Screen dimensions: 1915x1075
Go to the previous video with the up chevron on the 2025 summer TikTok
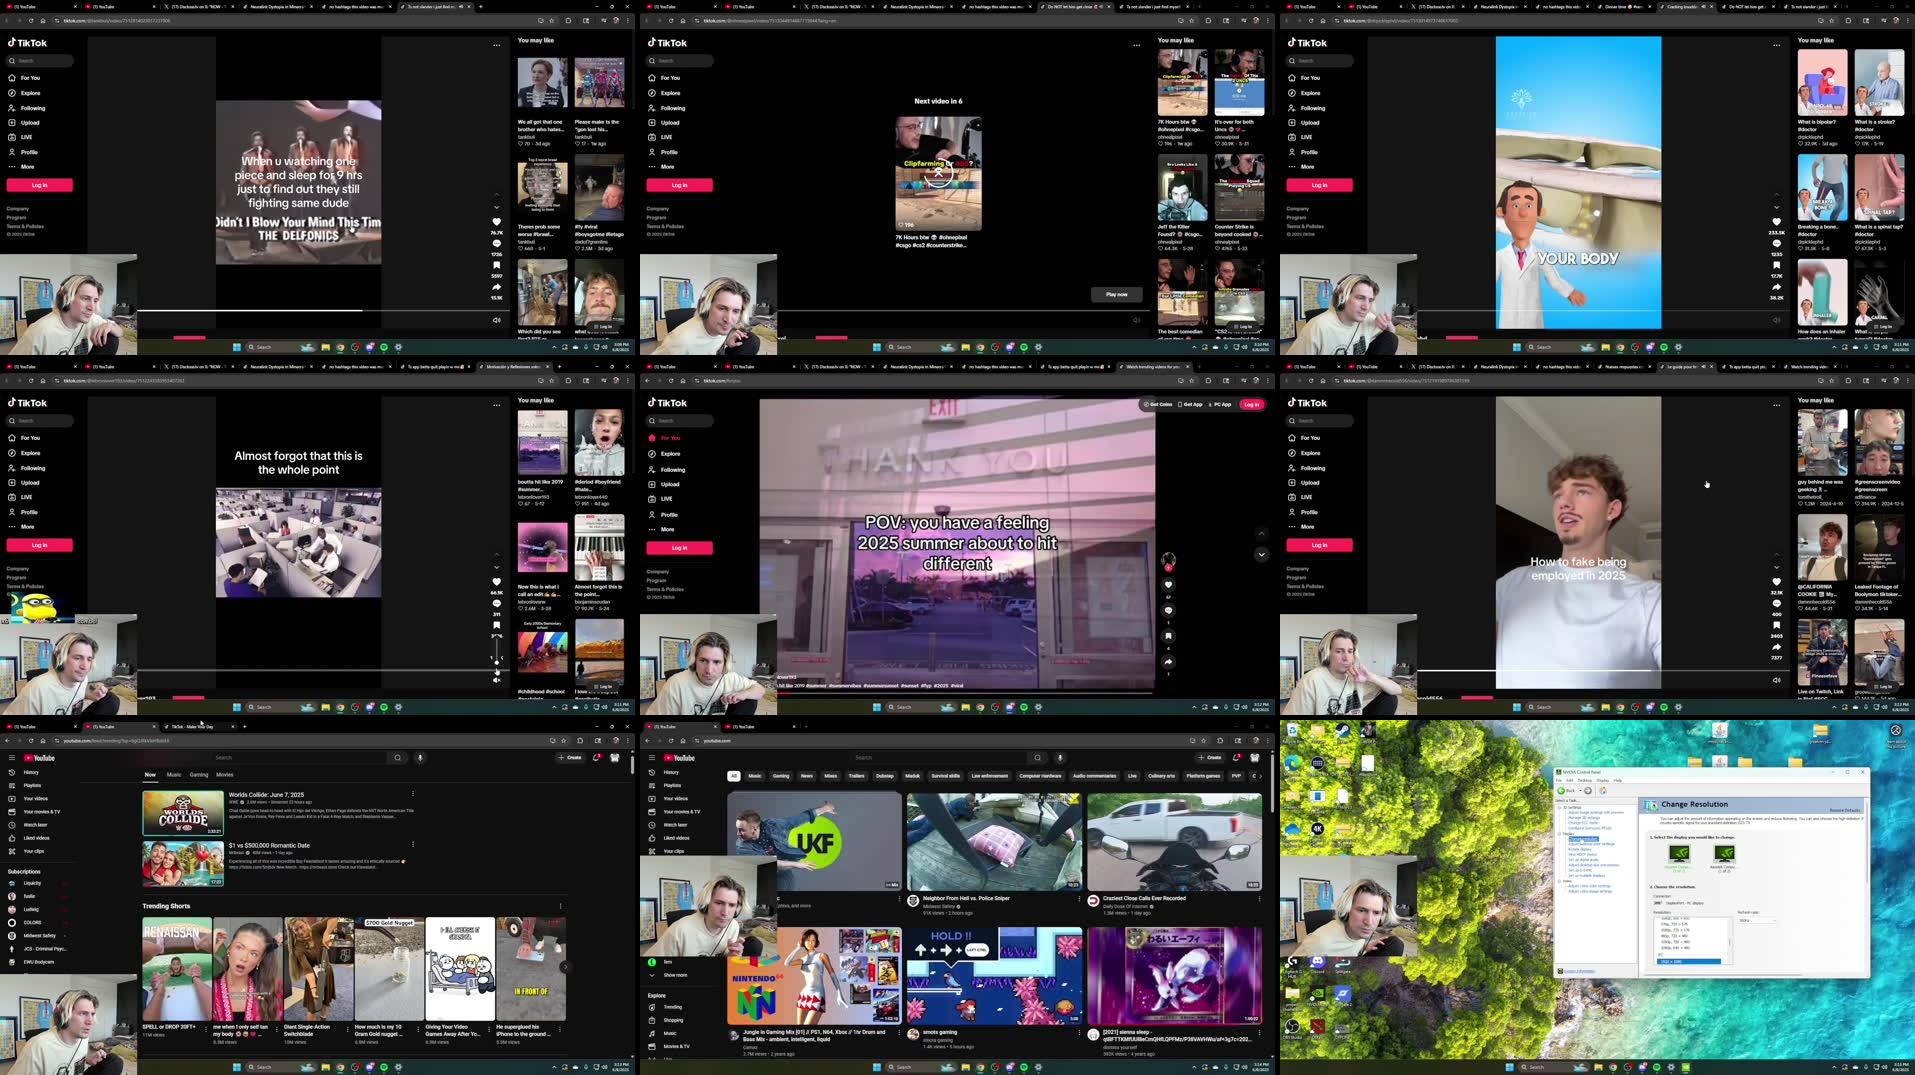click(1261, 533)
